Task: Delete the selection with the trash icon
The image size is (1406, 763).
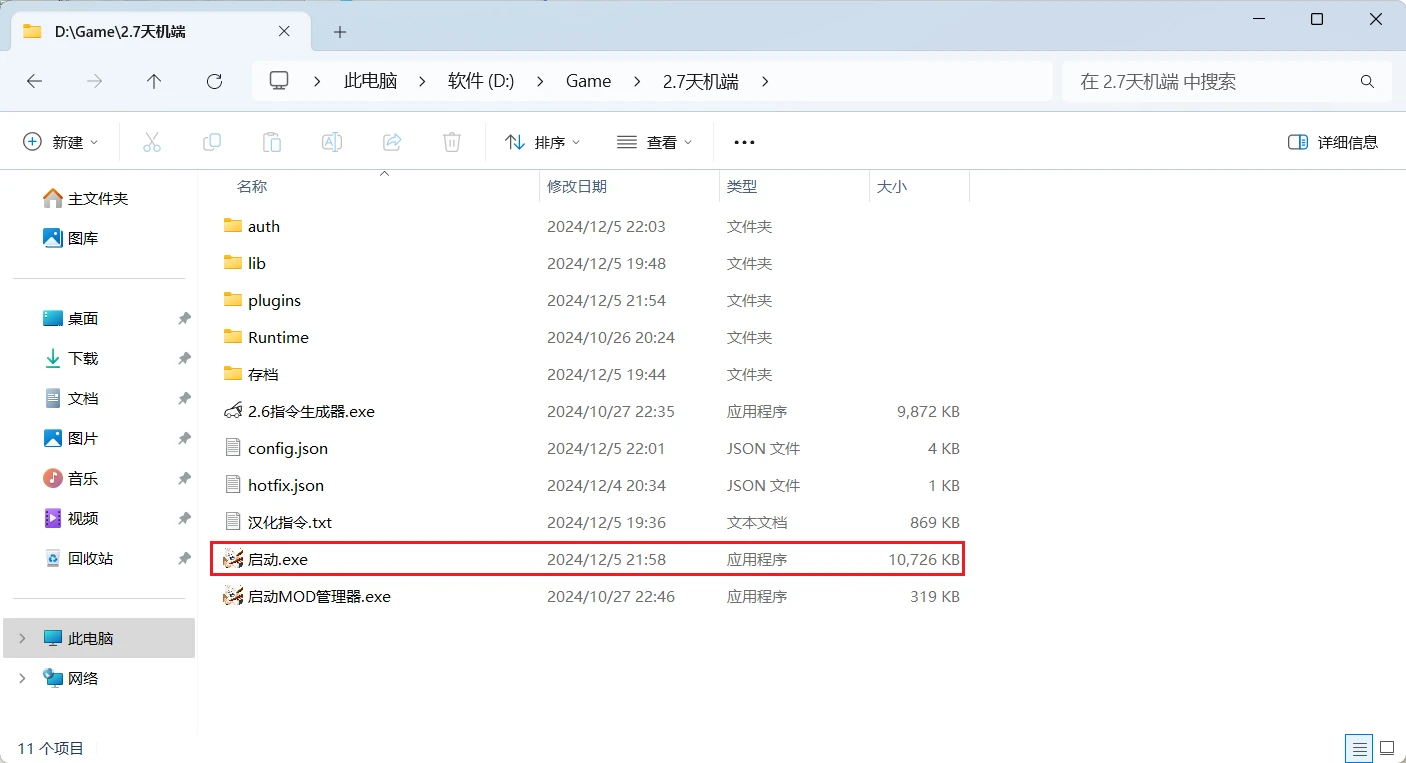Action: [451, 141]
